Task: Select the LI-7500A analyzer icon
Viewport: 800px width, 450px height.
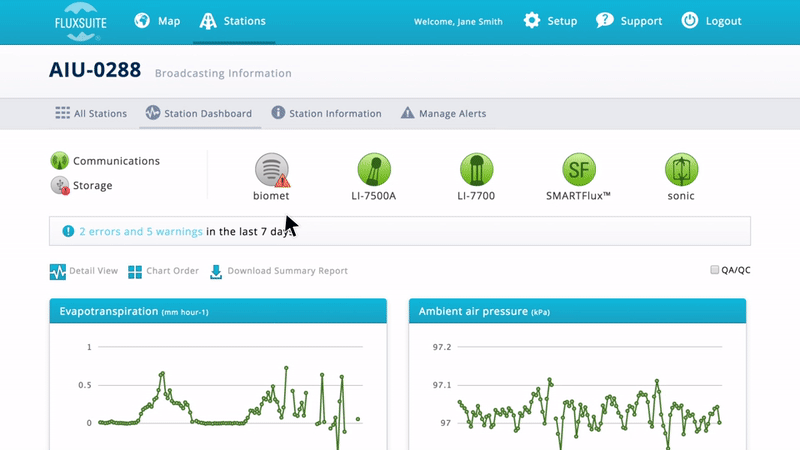Action: pyautogui.click(x=374, y=170)
